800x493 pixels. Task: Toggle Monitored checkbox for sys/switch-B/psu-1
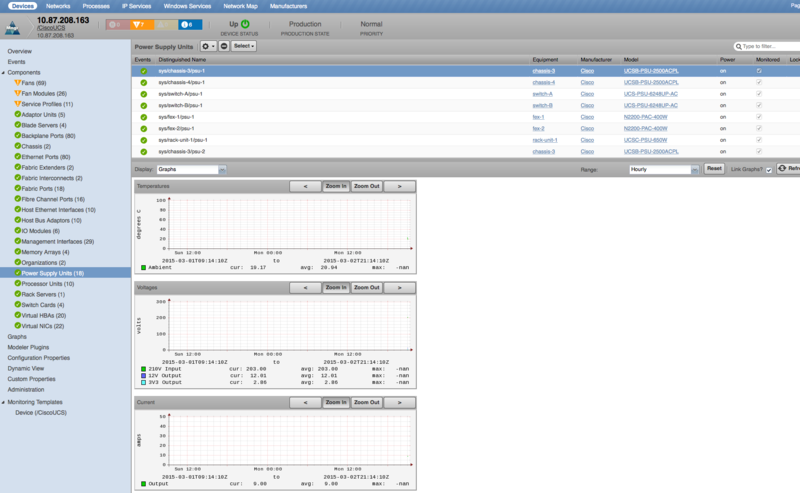[x=759, y=105]
